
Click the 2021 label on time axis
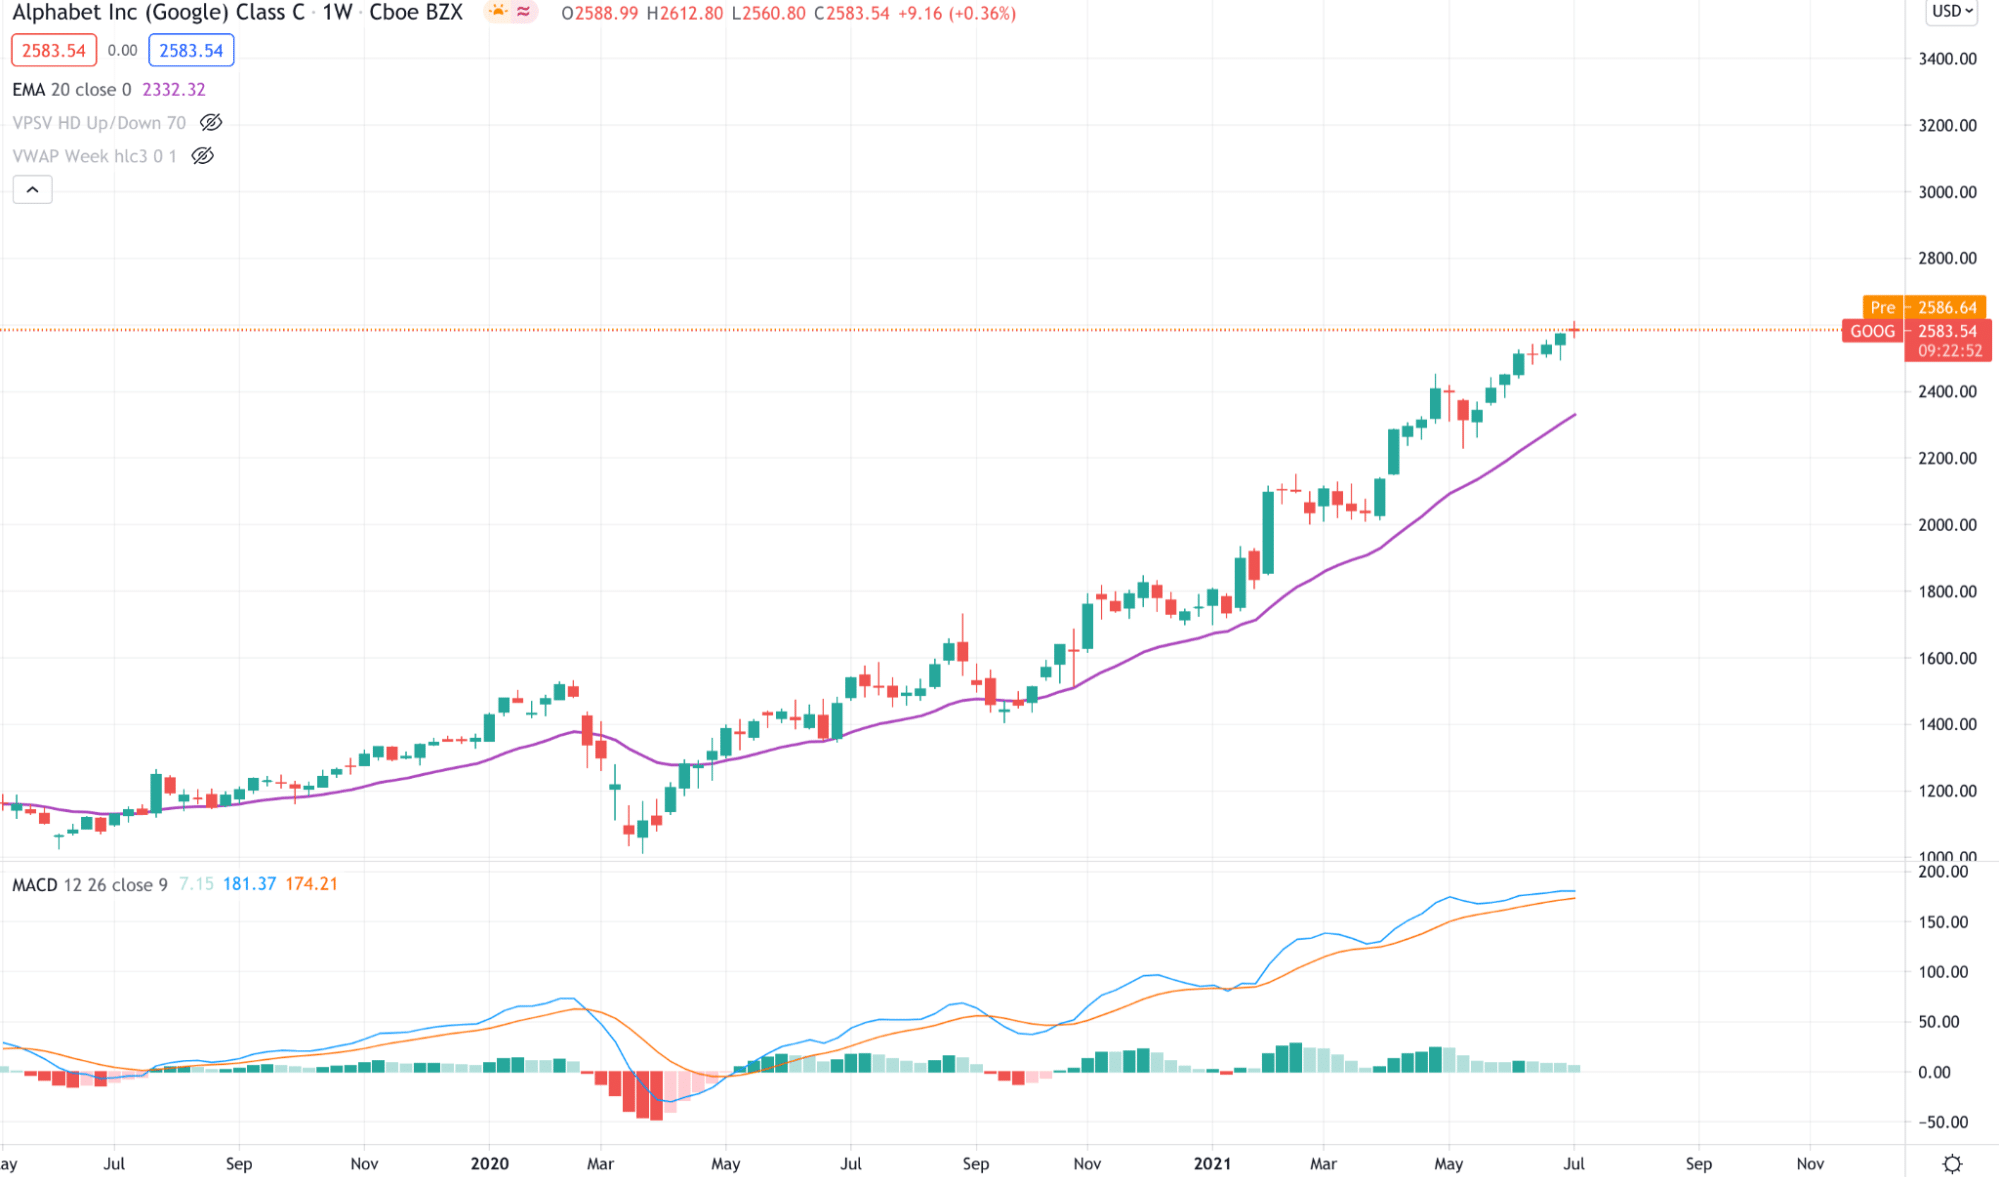coord(1212,1164)
